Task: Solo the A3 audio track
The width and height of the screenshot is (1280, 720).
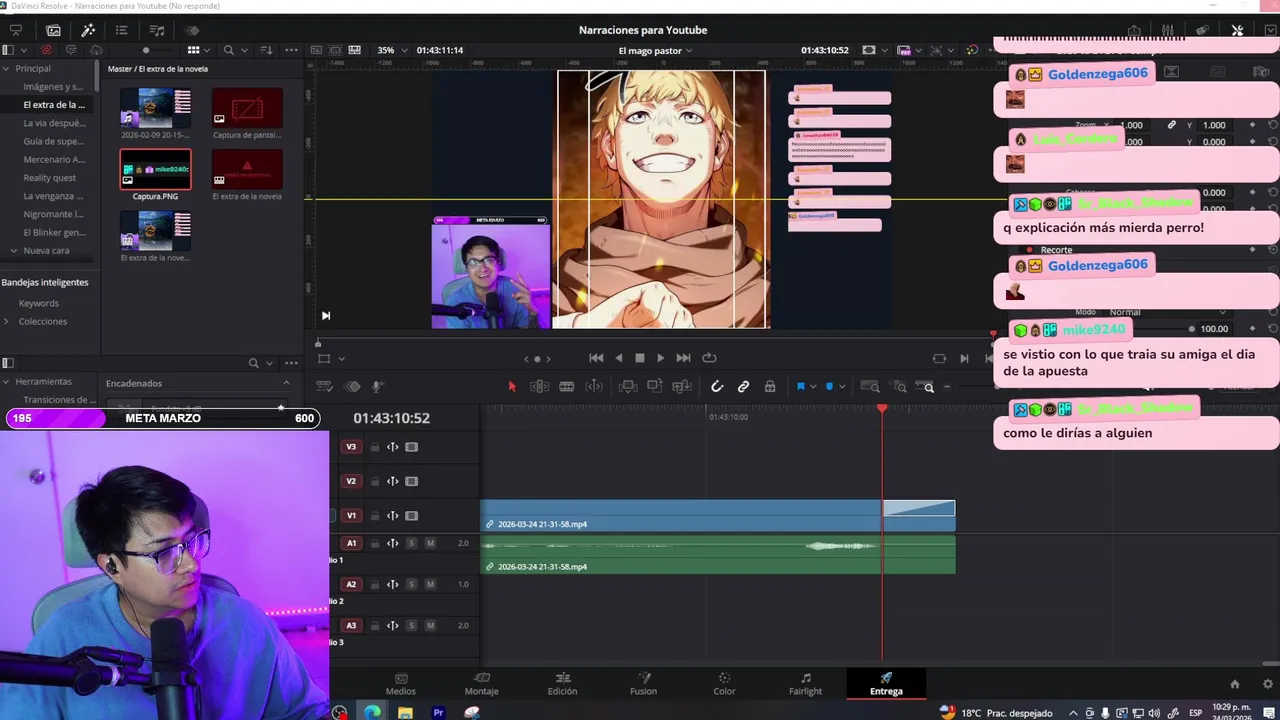Action: [411, 625]
